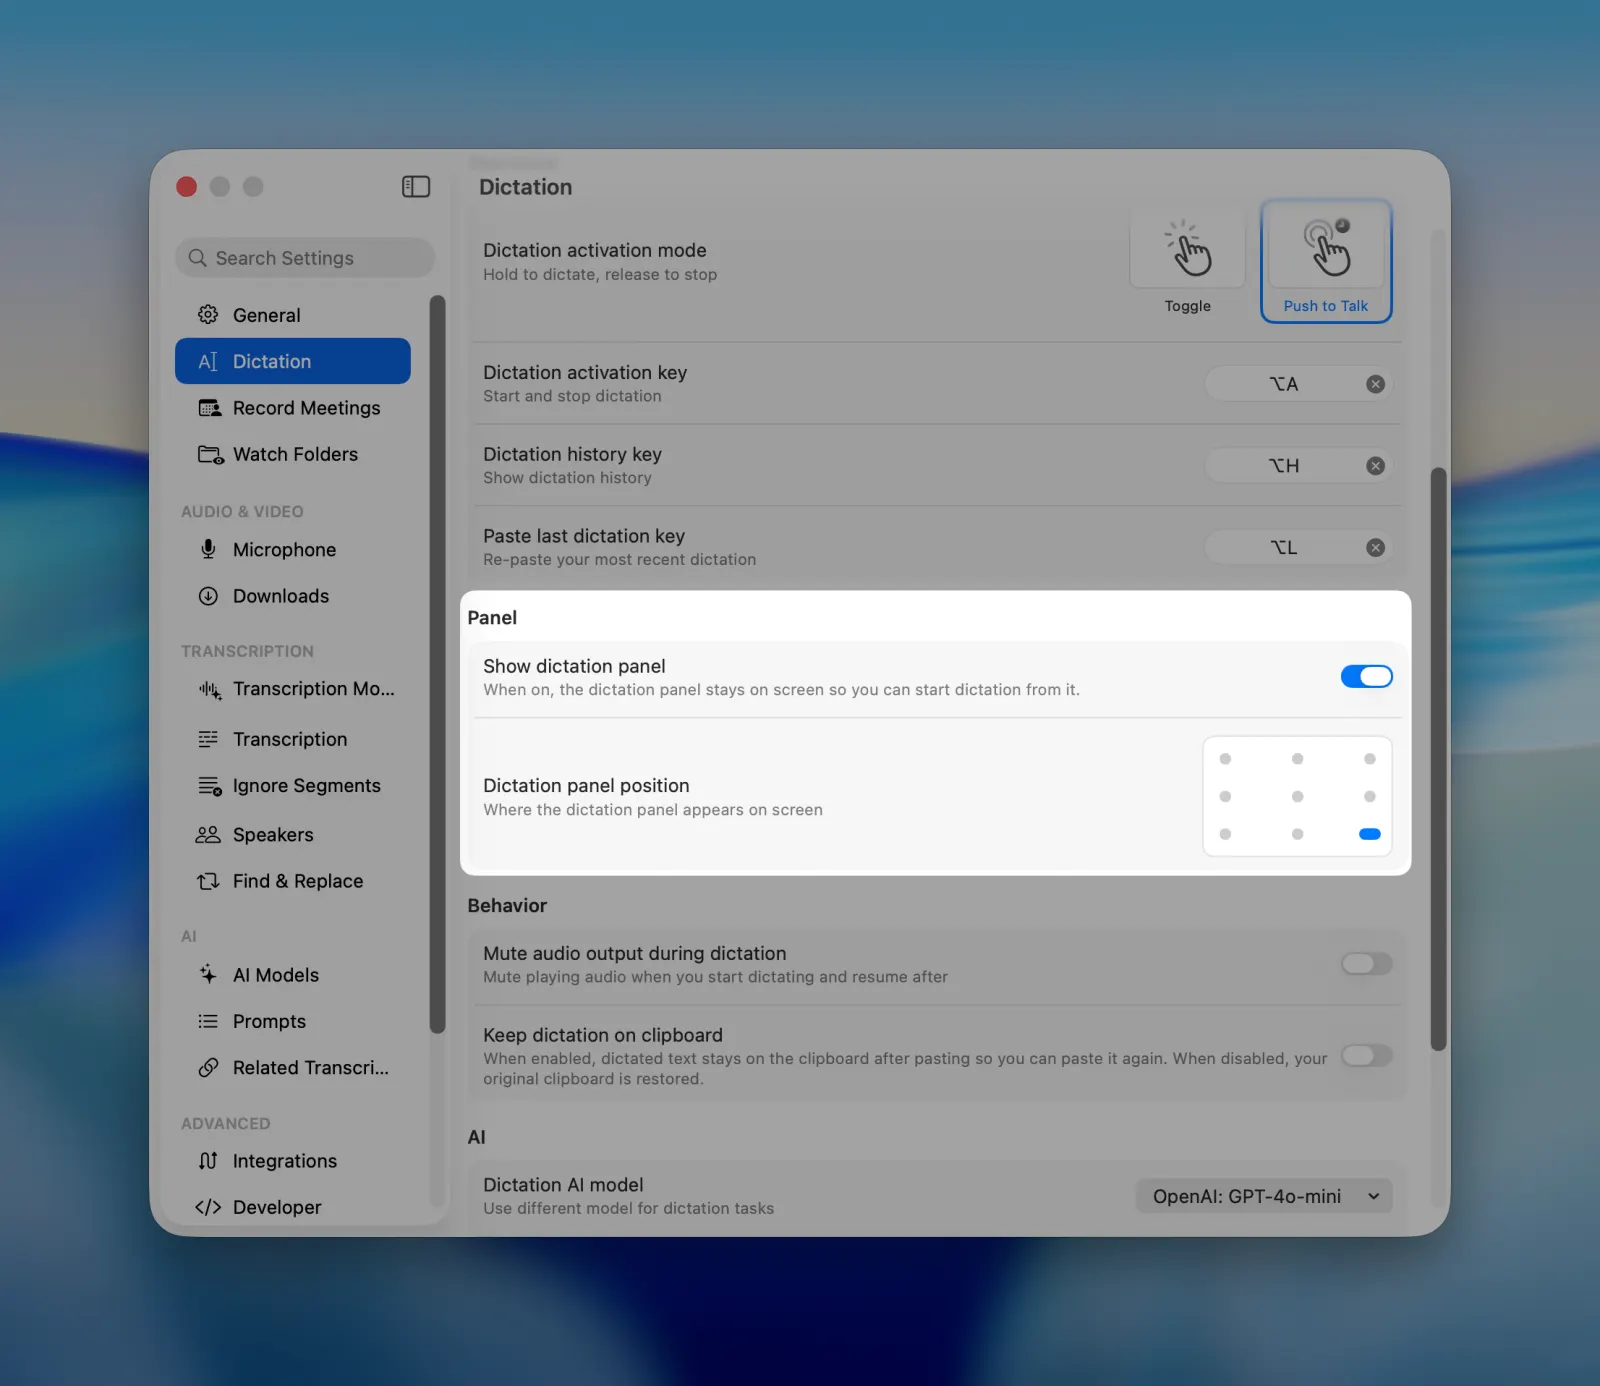Set panel position to top right
This screenshot has height=1386, width=1600.
coord(1370,759)
